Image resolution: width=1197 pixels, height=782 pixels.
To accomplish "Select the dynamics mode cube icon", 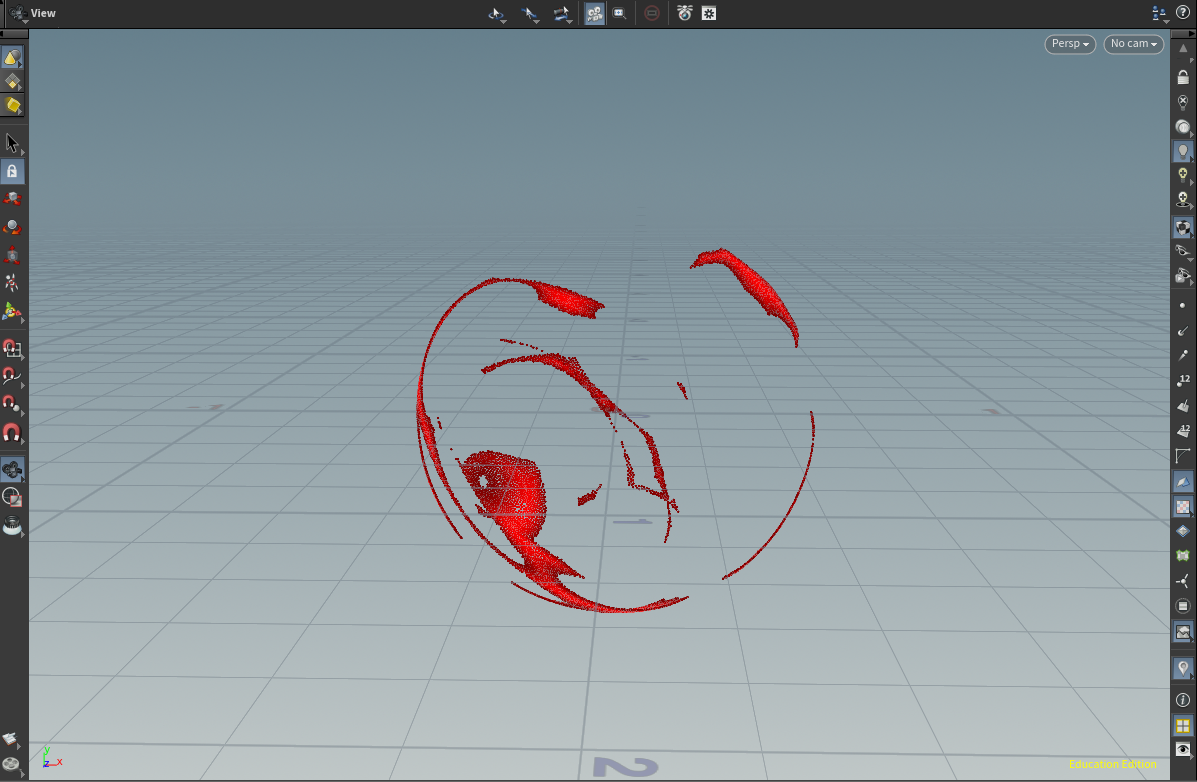I will point(12,105).
